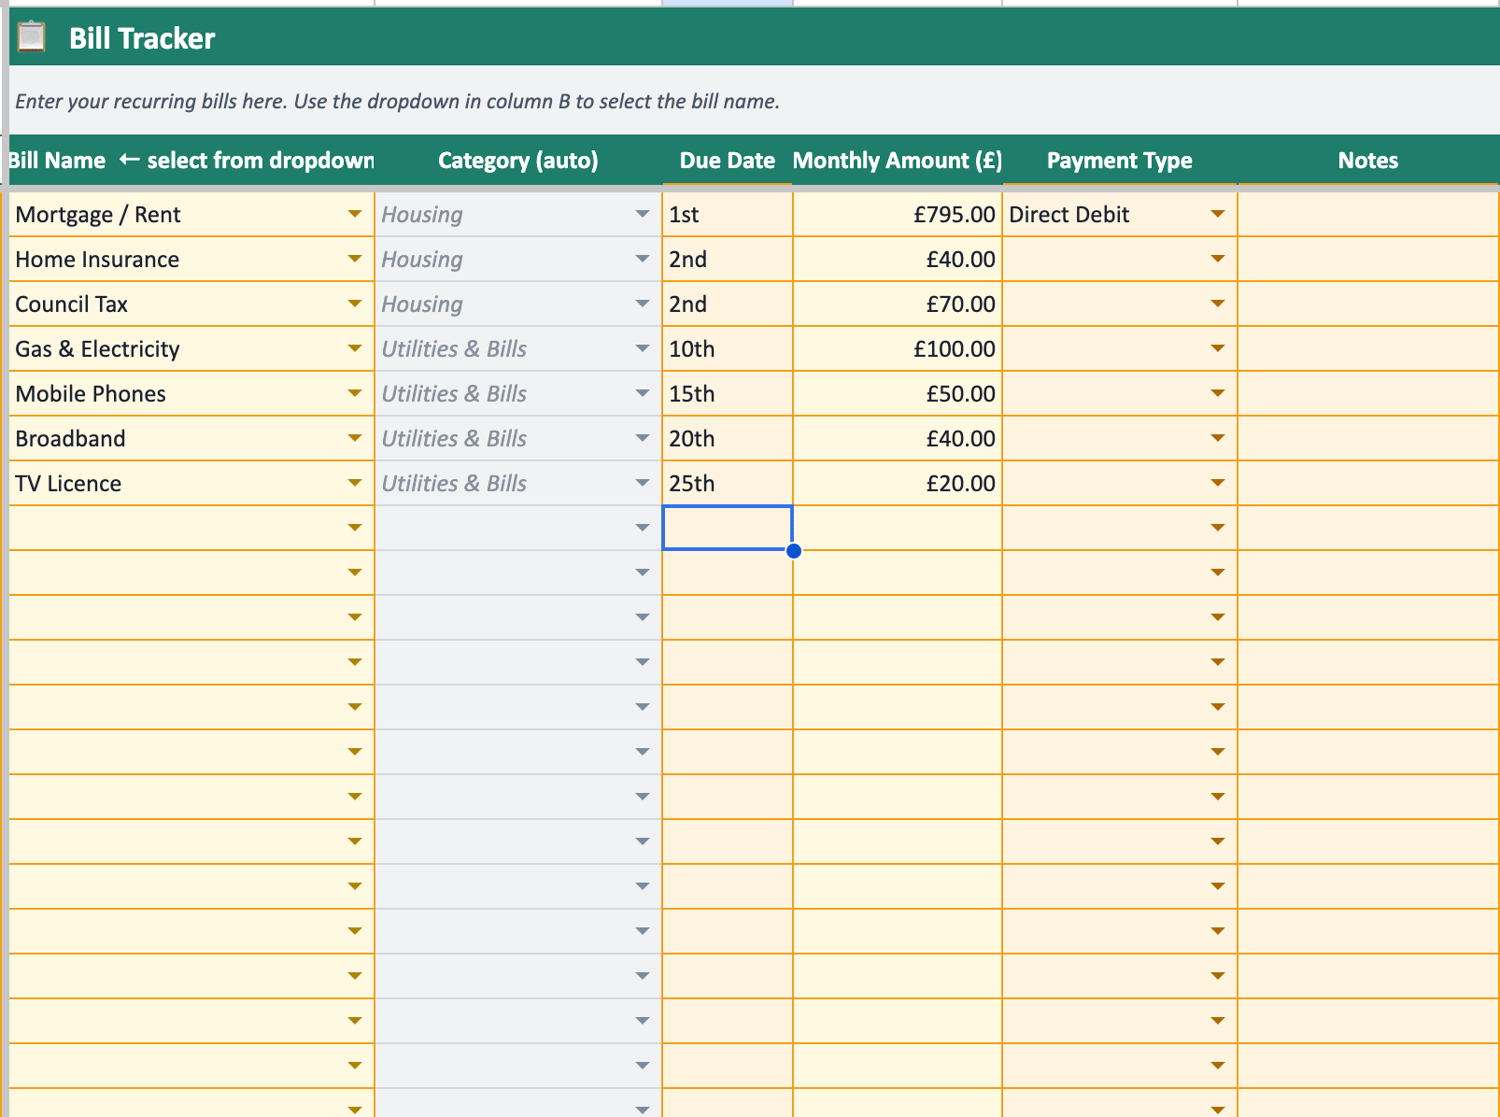Select the £40.00 amount for Home Insurance
The height and width of the screenshot is (1117, 1500).
(897, 259)
